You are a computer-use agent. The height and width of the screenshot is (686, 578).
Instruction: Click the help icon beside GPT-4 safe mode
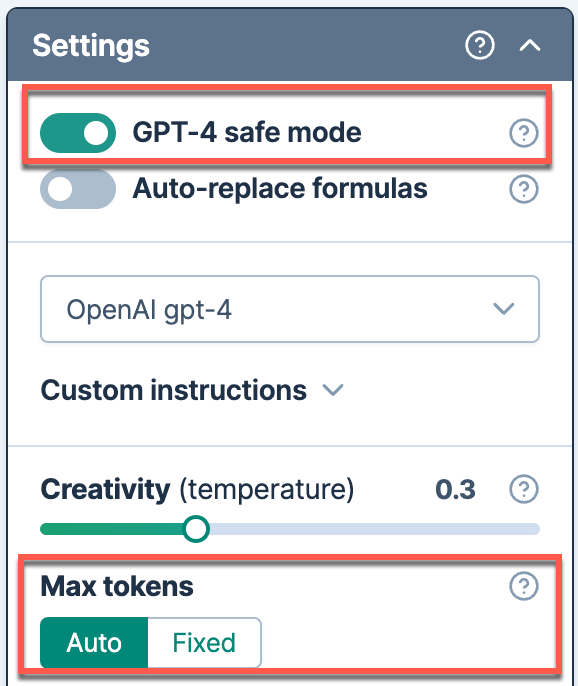tap(523, 133)
